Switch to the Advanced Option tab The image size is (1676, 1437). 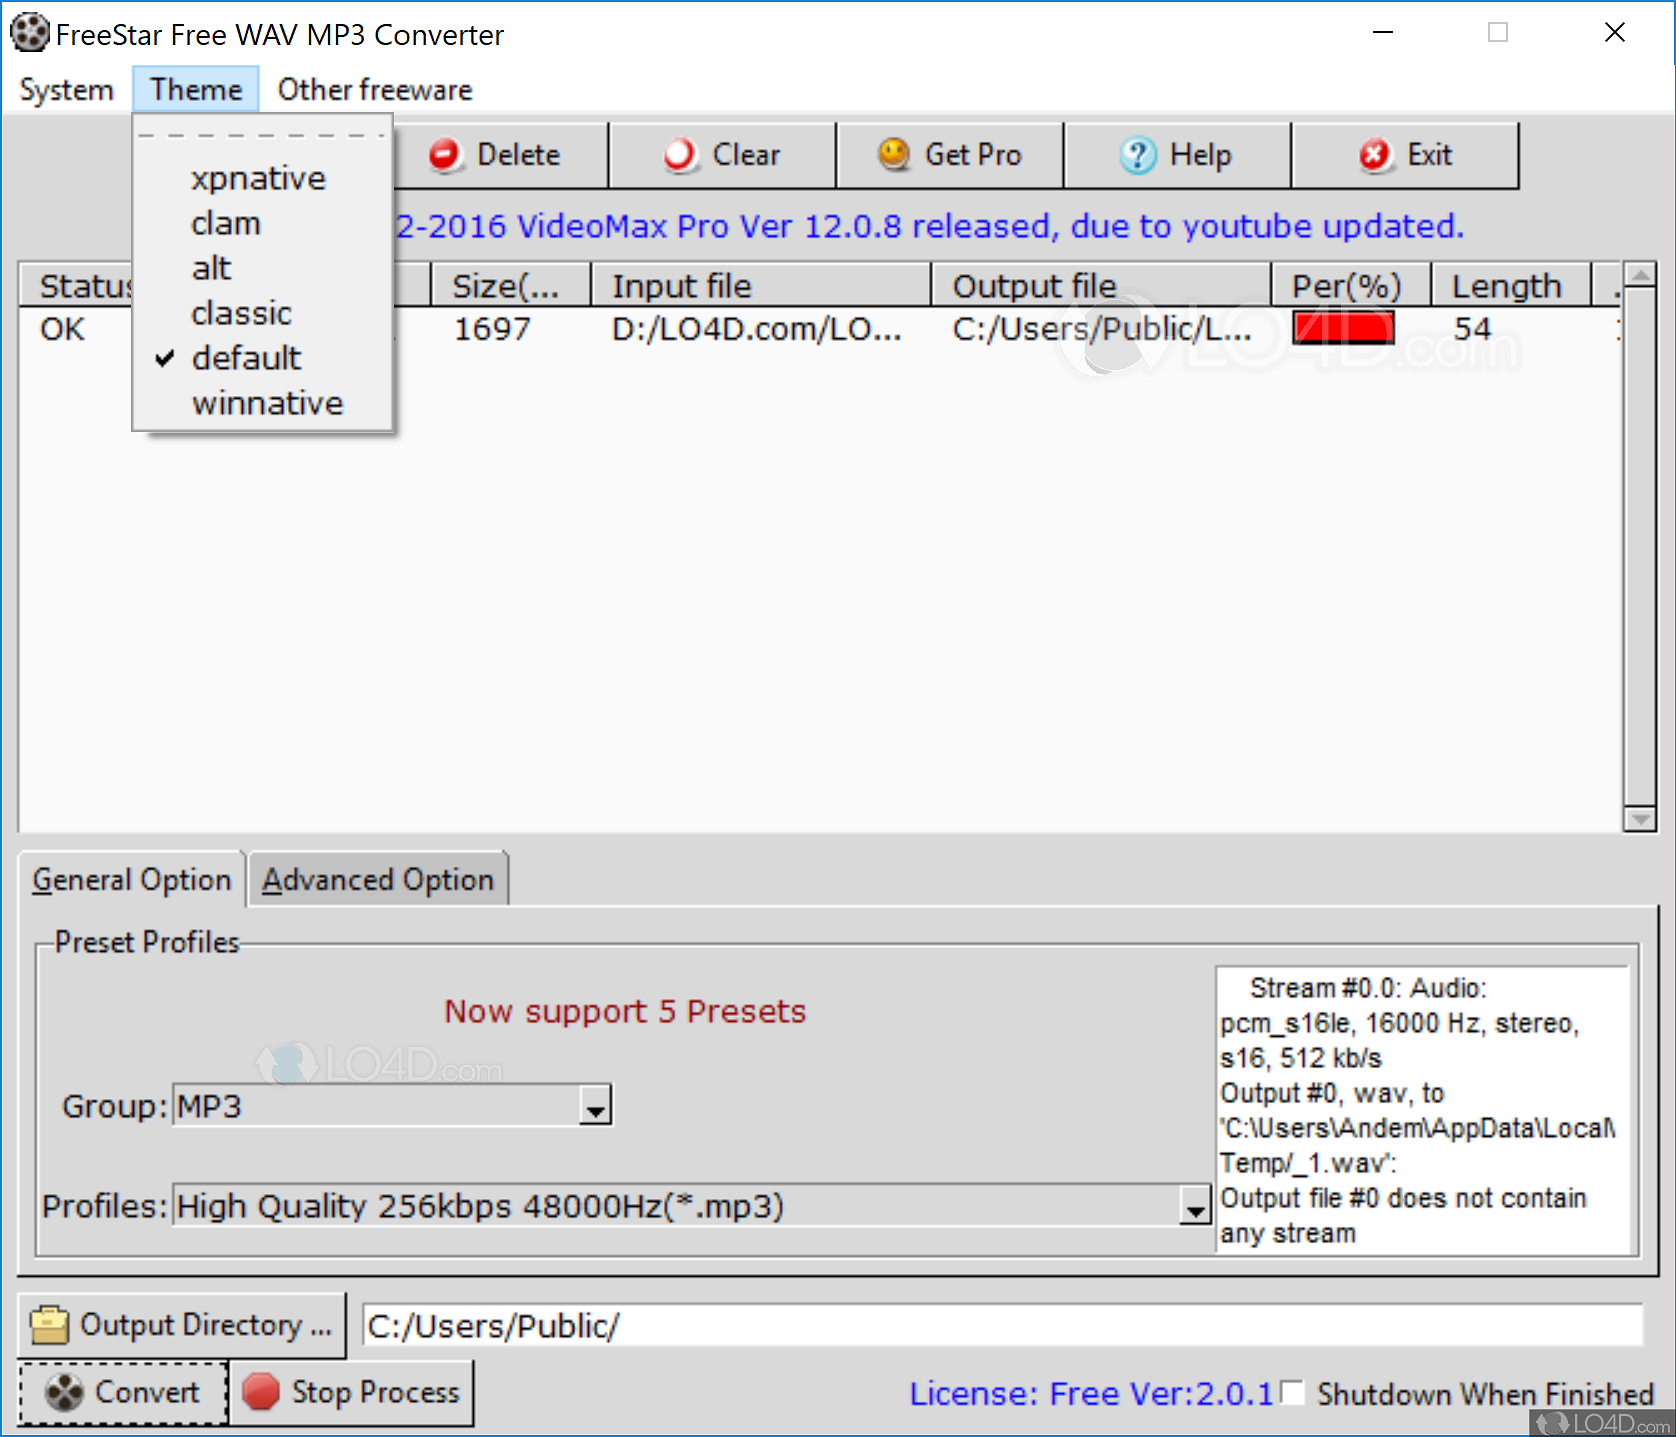[x=378, y=880]
